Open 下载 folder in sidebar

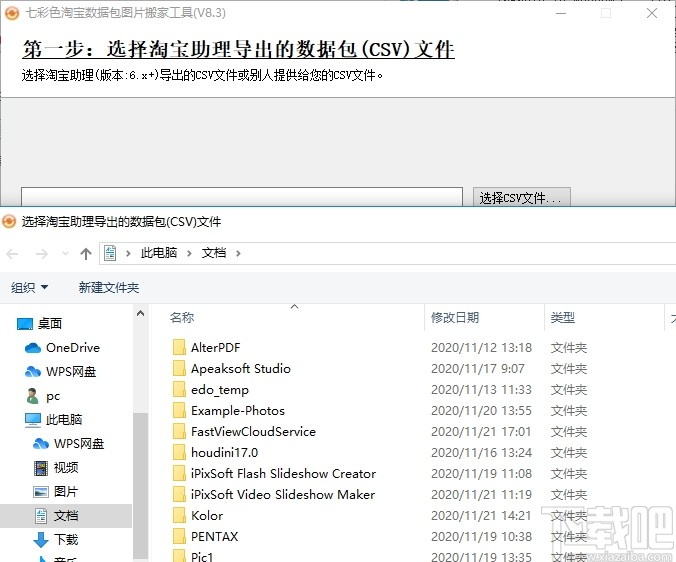[66, 540]
